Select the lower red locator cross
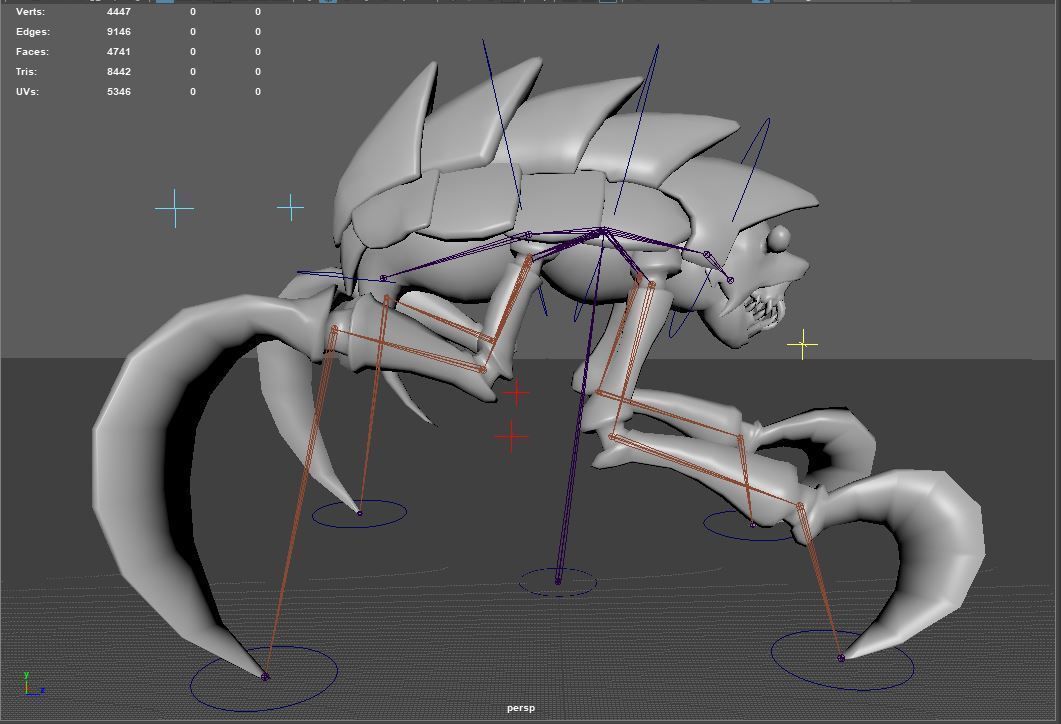This screenshot has width=1061, height=724. click(511, 437)
